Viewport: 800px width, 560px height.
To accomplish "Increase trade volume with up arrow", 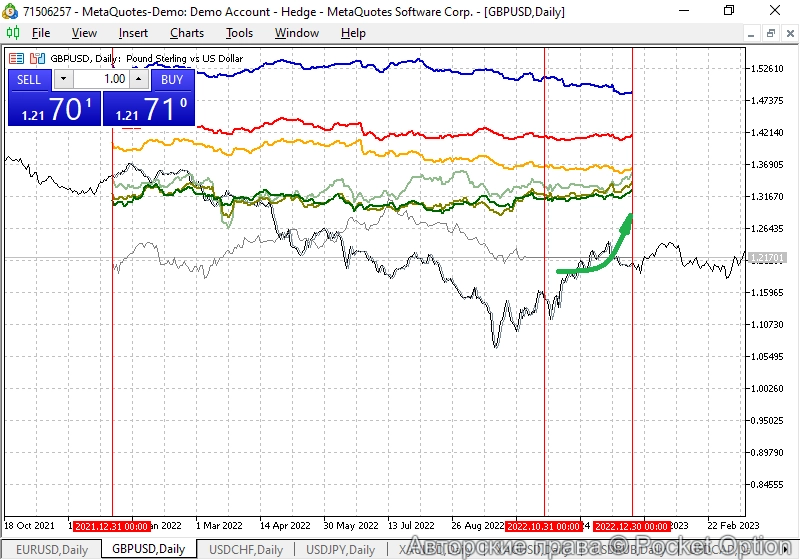I will pos(138,79).
